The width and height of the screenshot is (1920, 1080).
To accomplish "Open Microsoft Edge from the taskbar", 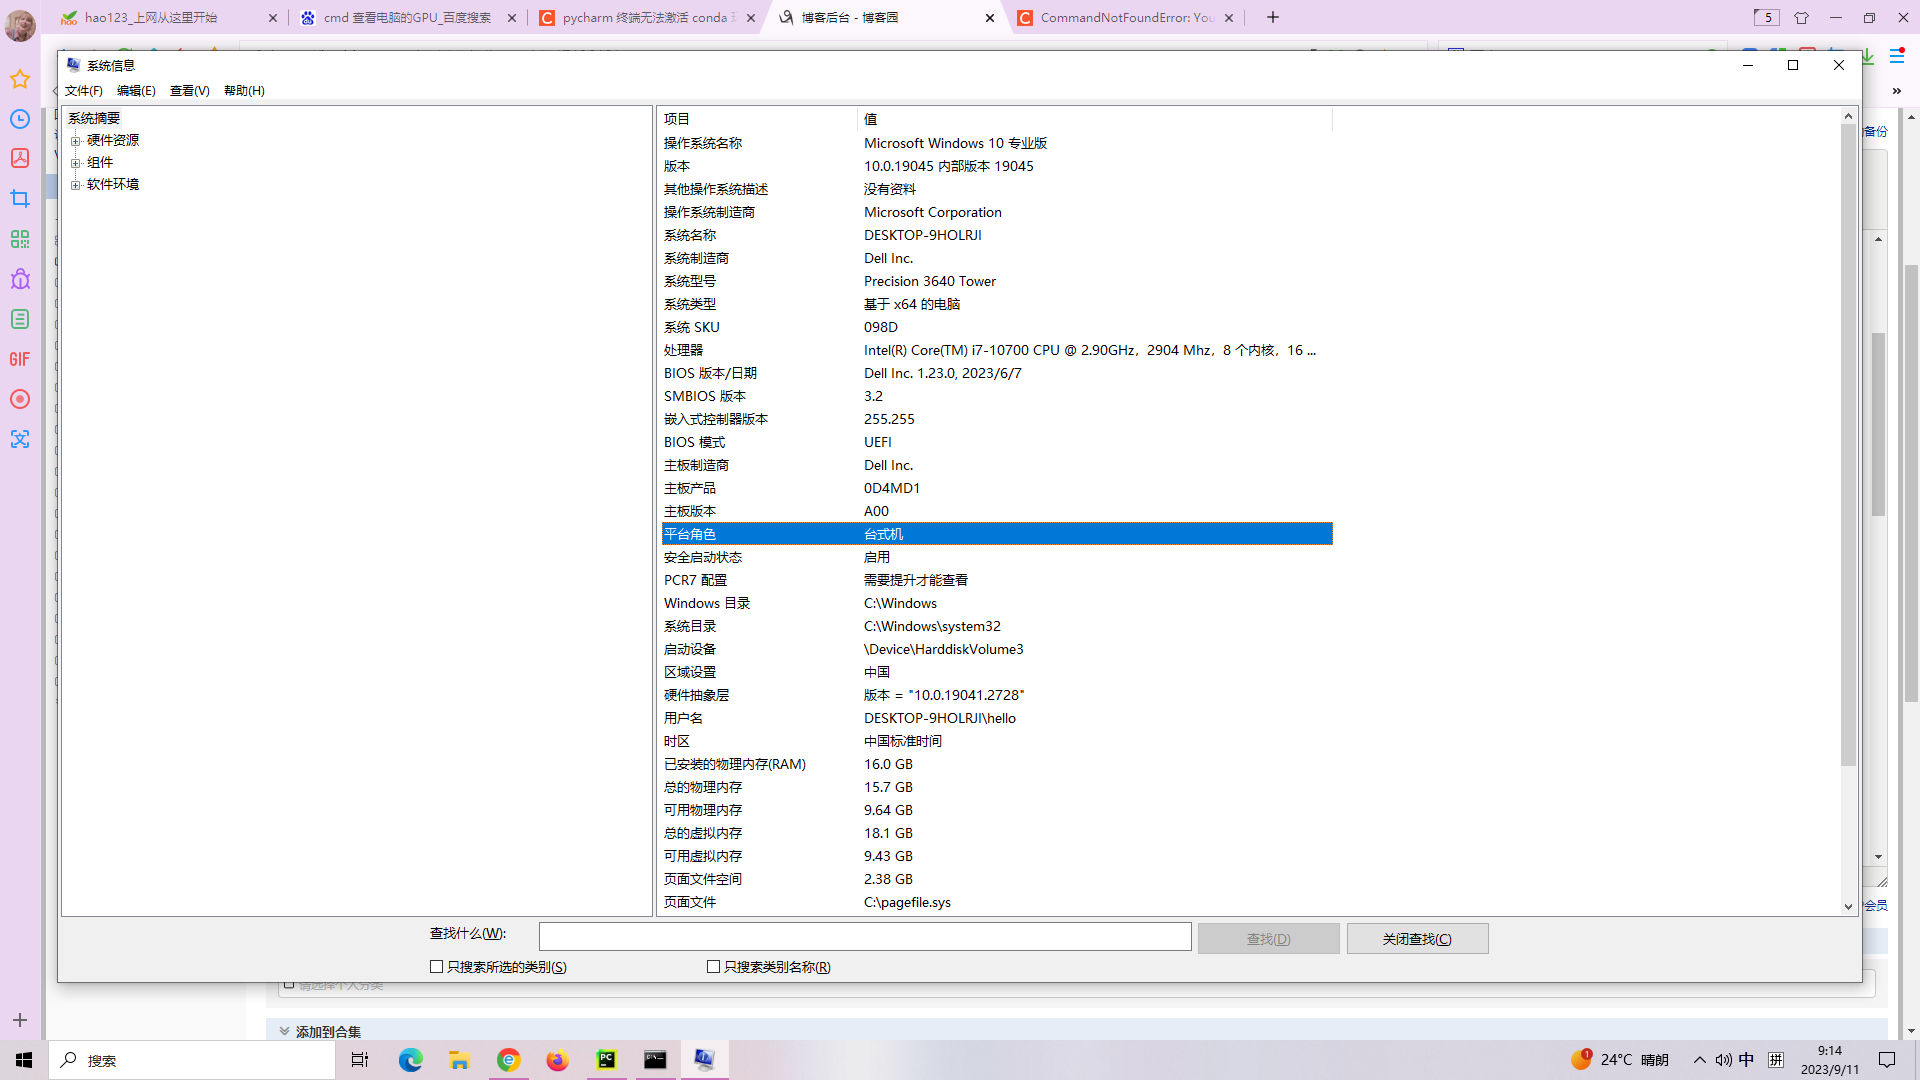I will (410, 1060).
